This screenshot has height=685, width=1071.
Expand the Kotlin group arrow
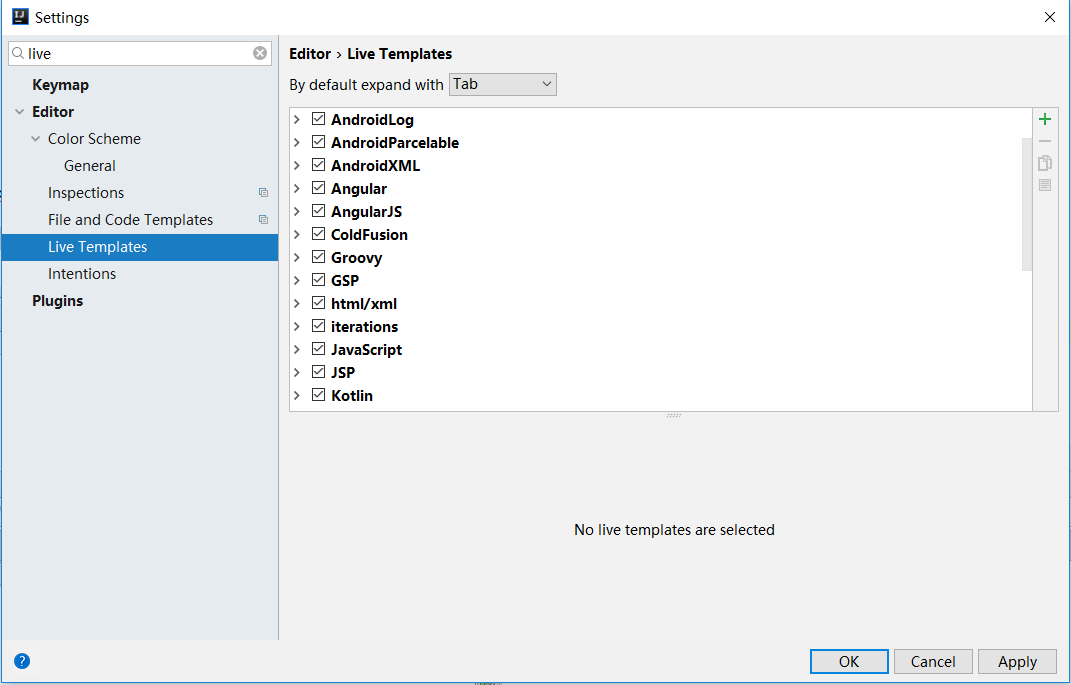[296, 395]
